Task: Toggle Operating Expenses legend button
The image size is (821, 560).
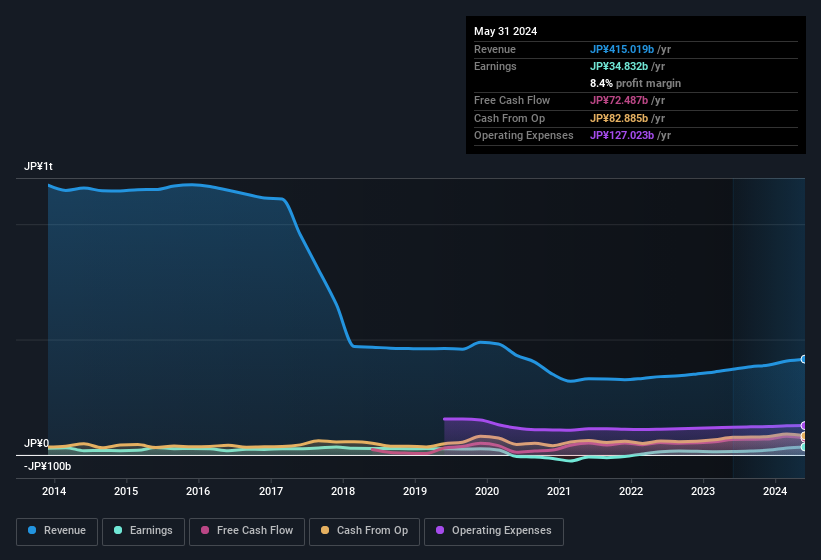Action: (x=494, y=531)
